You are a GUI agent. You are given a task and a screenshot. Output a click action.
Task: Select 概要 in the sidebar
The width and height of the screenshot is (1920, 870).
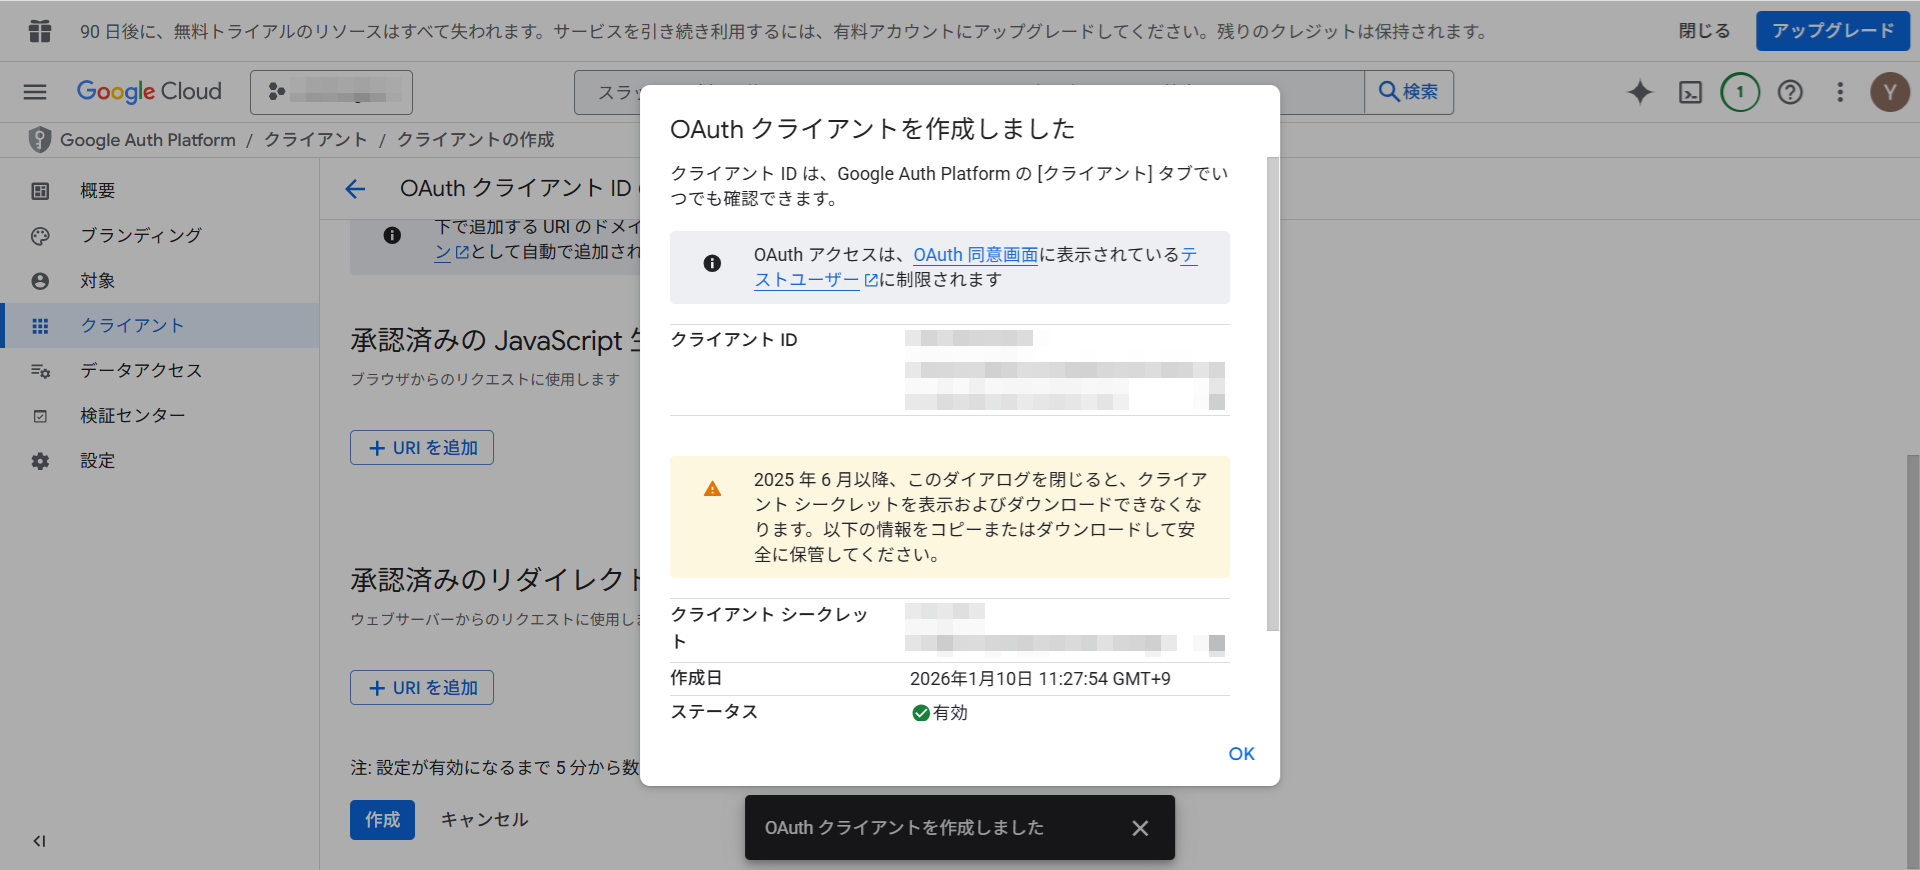[x=98, y=190]
